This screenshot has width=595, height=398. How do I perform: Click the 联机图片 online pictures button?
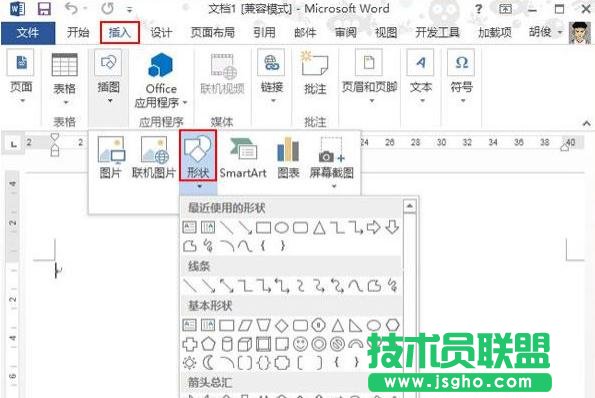153,157
